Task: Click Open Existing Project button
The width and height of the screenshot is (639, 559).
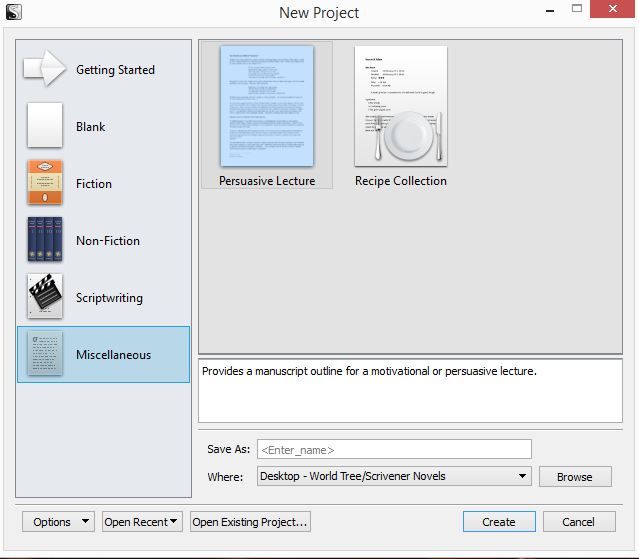Action: click(250, 522)
